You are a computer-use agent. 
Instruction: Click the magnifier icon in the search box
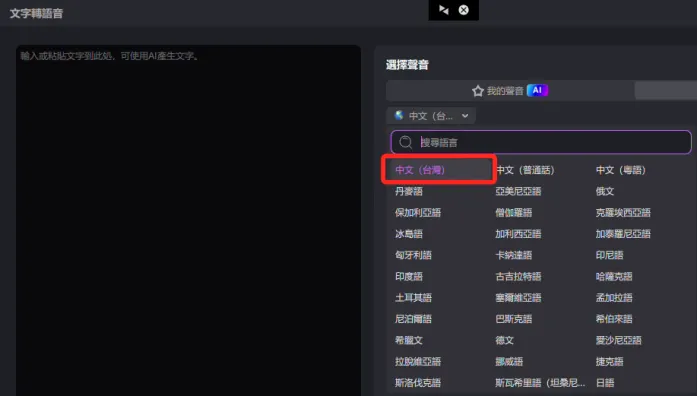click(405, 142)
